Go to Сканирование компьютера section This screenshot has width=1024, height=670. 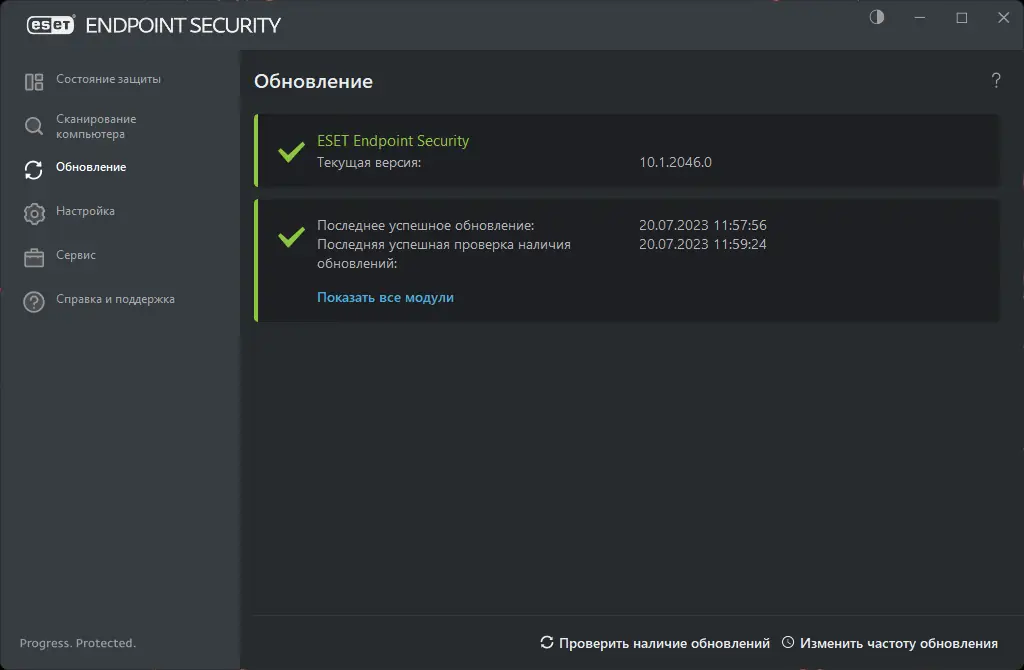(96, 126)
